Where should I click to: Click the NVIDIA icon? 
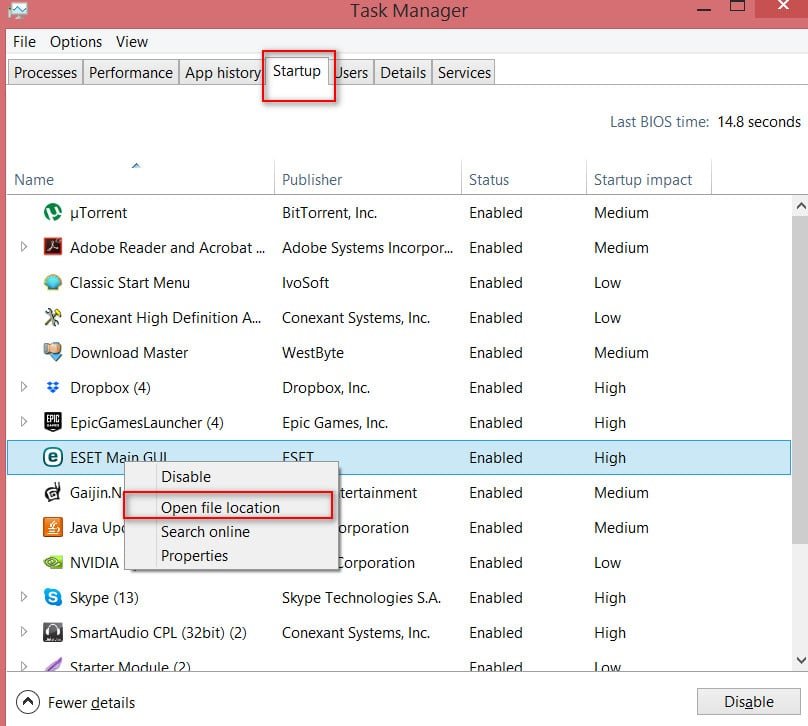click(53, 563)
